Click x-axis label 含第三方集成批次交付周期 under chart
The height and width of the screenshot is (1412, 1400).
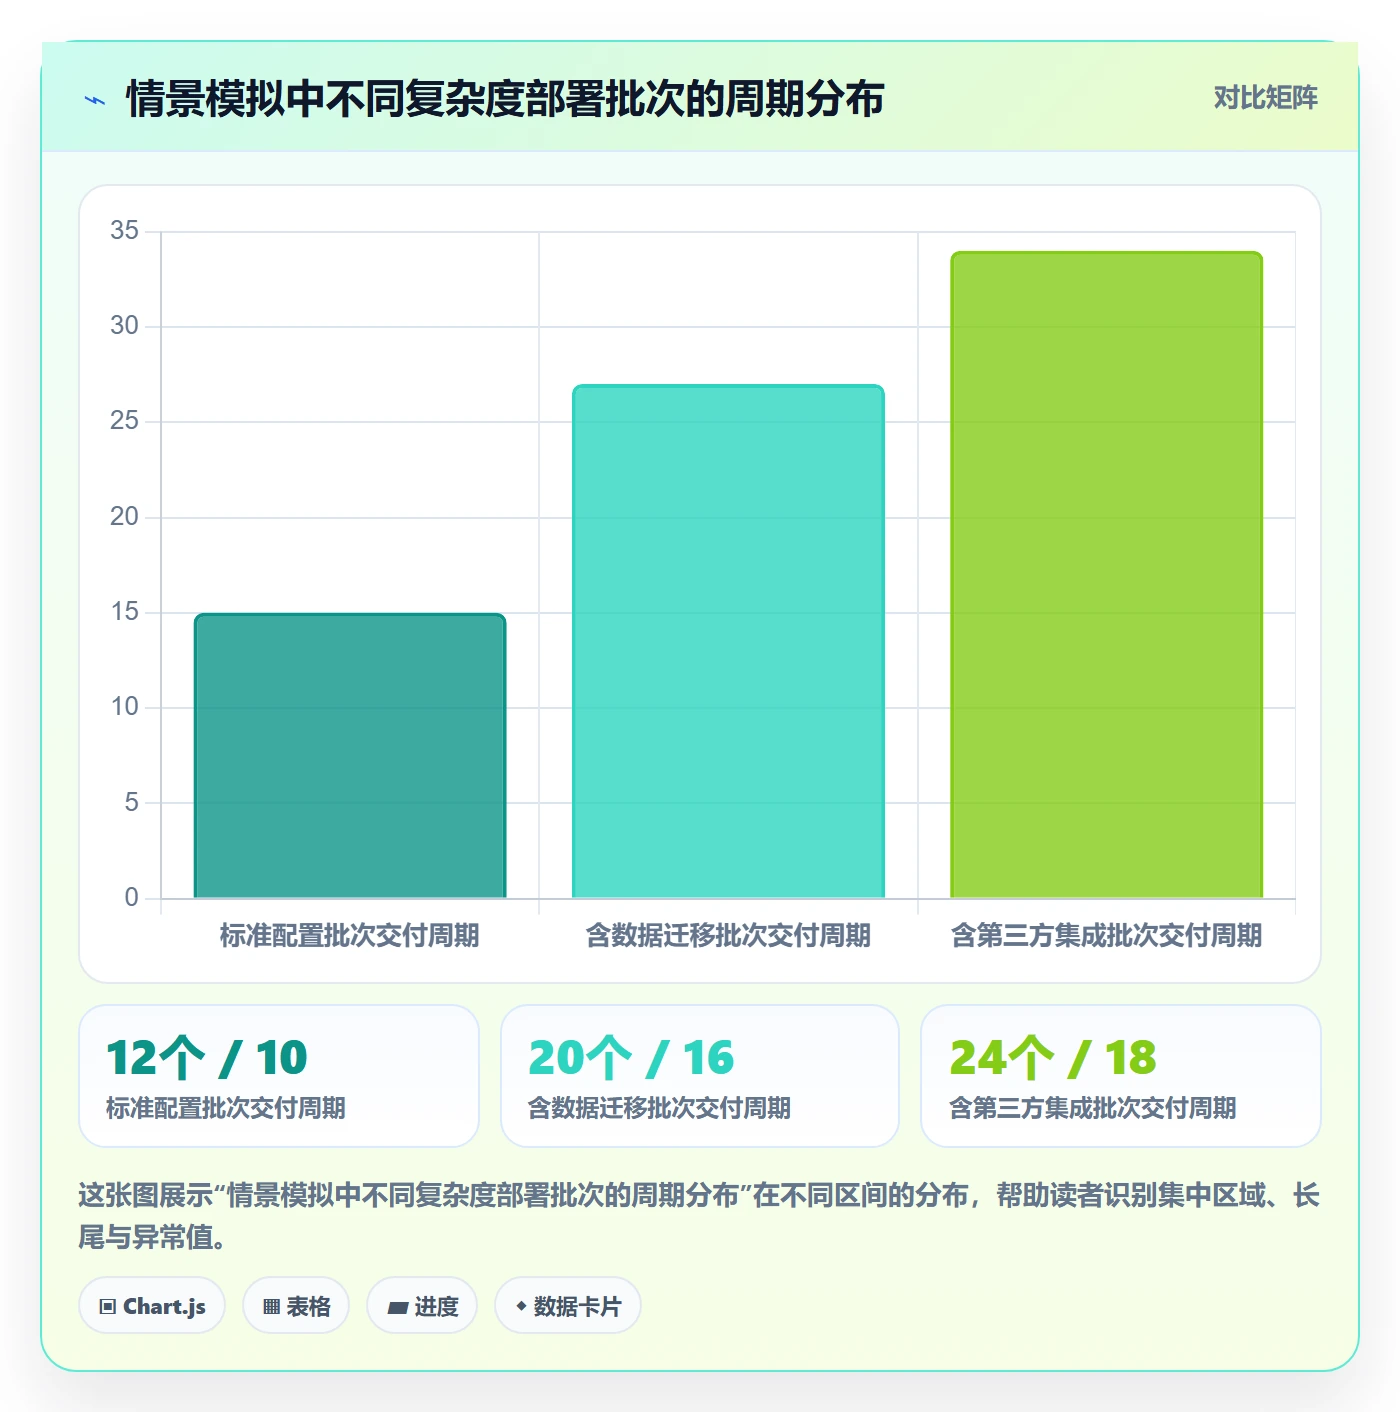click(x=1106, y=936)
